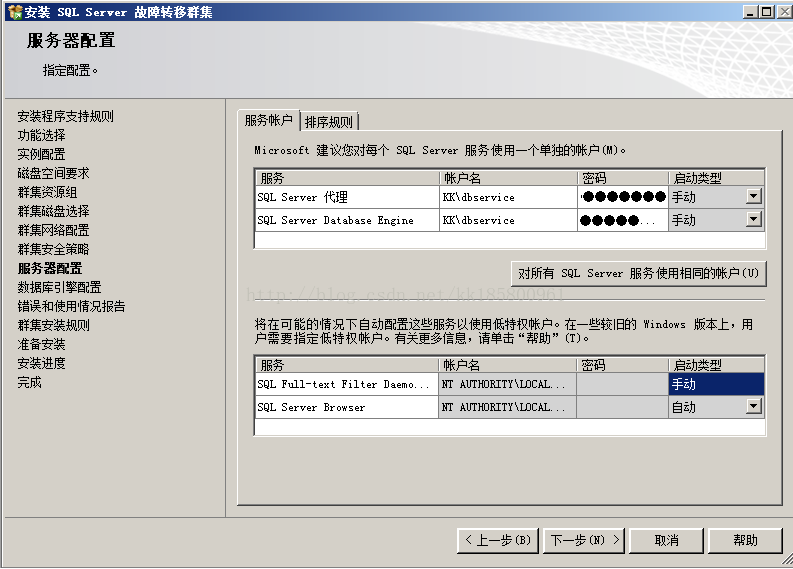Edit account name for SQL Server Database Engine
The width and height of the screenshot is (793, 569).
[508, 220]
